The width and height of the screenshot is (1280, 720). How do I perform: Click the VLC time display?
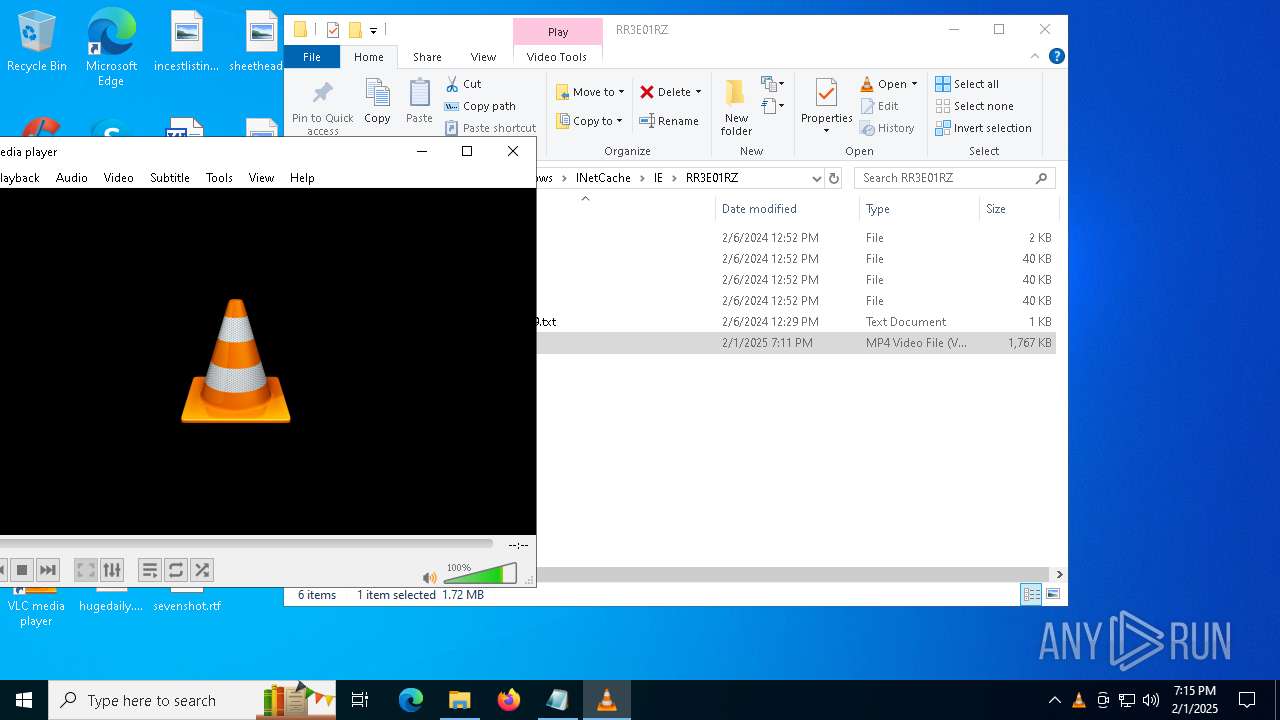pos(518,545)
